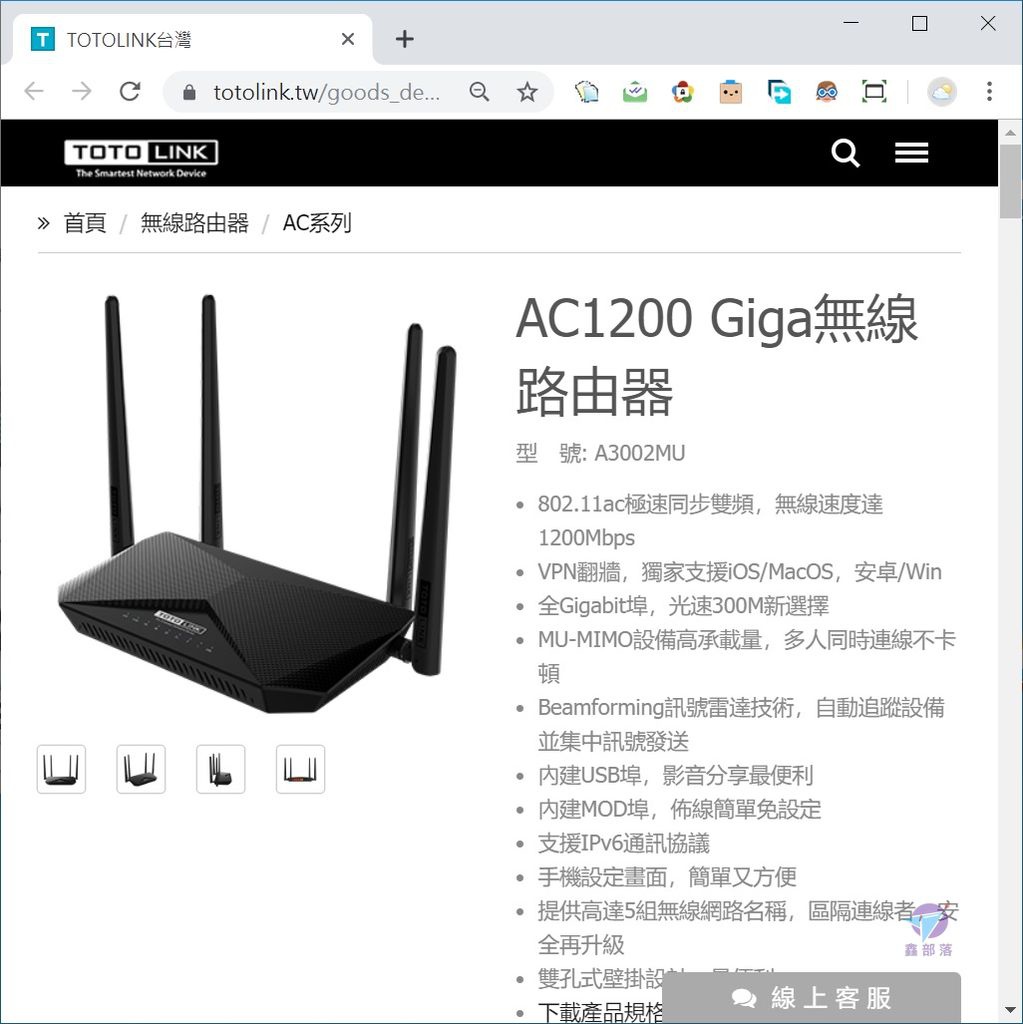Go to 首頁 breadcrumb link
1023x1024 pixels.
(85, 223)
